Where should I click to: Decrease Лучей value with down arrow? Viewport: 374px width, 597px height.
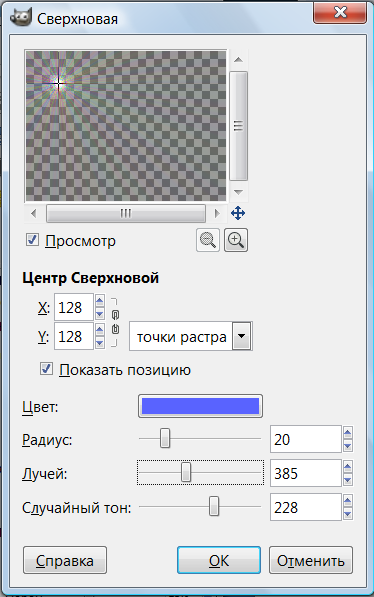[347, 480]
